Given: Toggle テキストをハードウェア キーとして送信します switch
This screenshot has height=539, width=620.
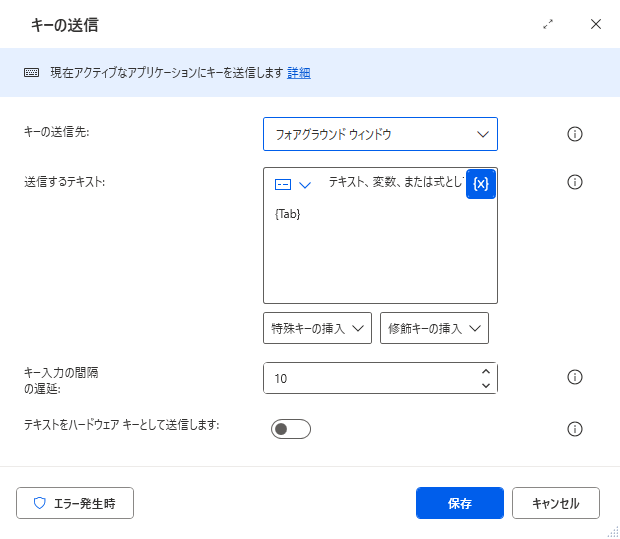Looking at the screenshot, I should click(x=291, y=429).
